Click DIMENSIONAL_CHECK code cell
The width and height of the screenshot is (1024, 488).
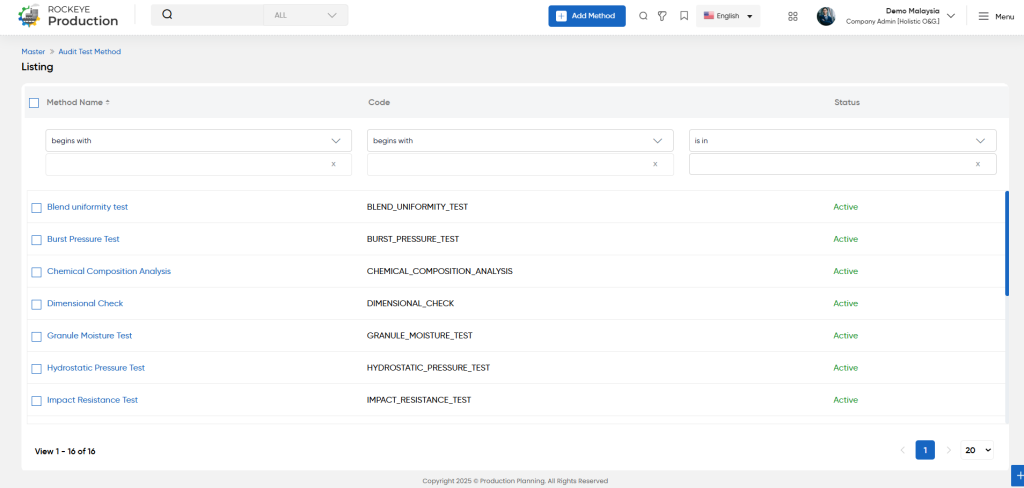[410, 303]
